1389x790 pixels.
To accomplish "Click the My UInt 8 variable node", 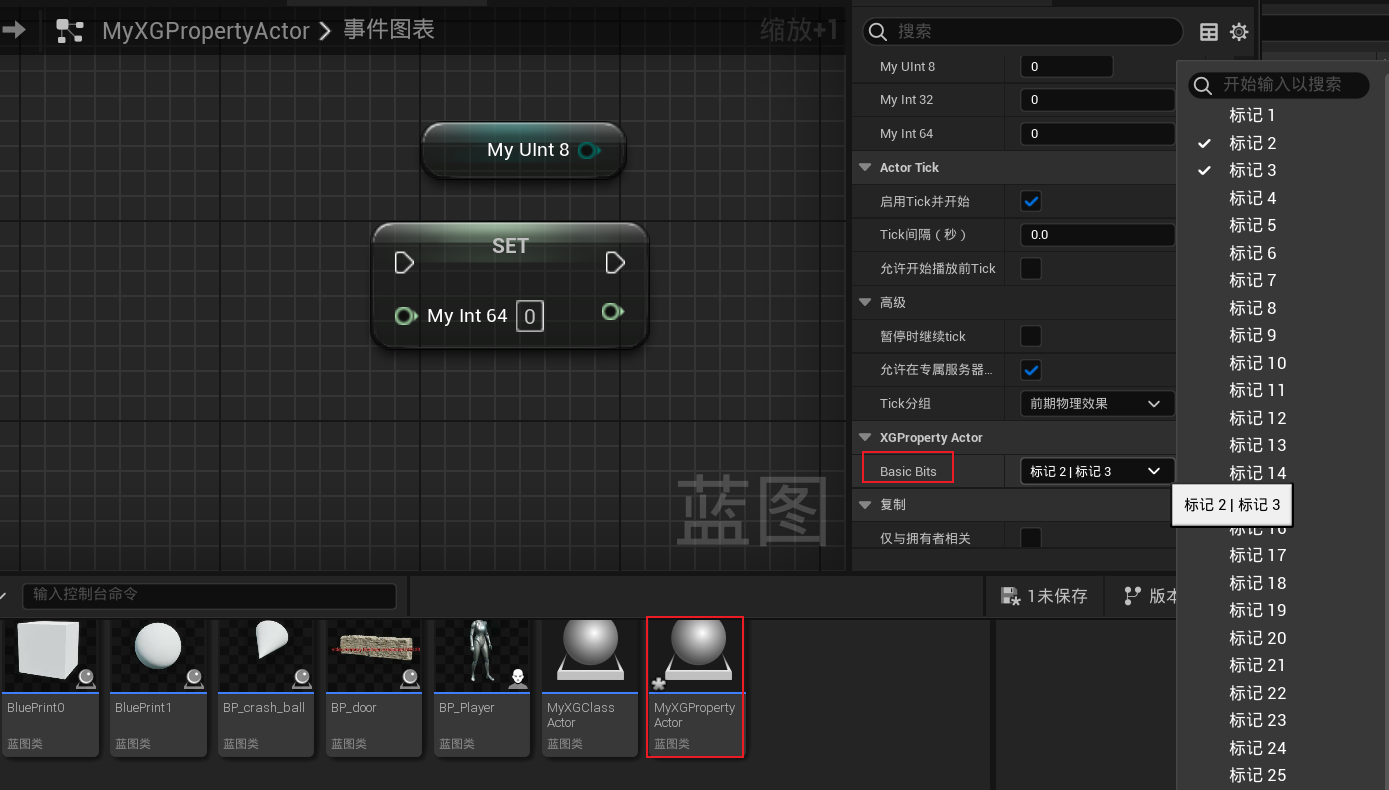I will 524,150.
